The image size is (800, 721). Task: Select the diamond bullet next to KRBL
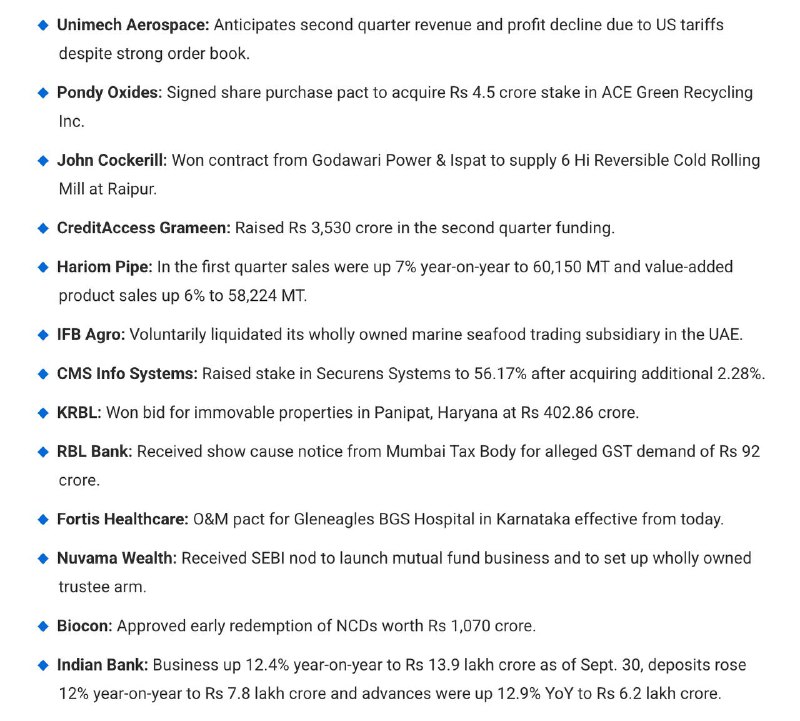[x=43, y=412]
